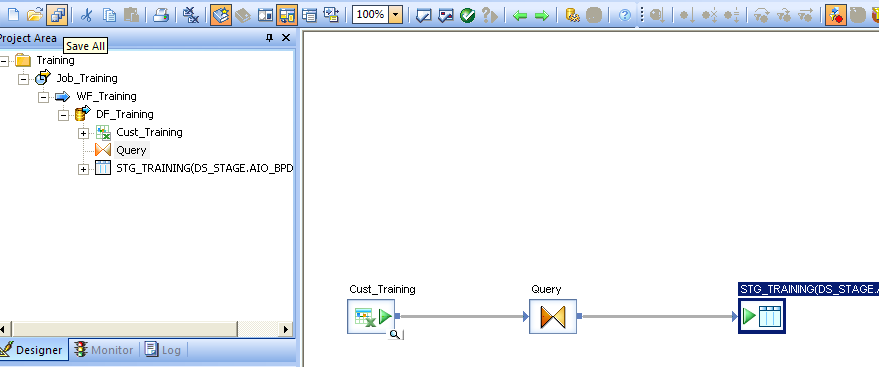Click the green Validate checkmark icon
879x367 pixels.
click(468, 15)
